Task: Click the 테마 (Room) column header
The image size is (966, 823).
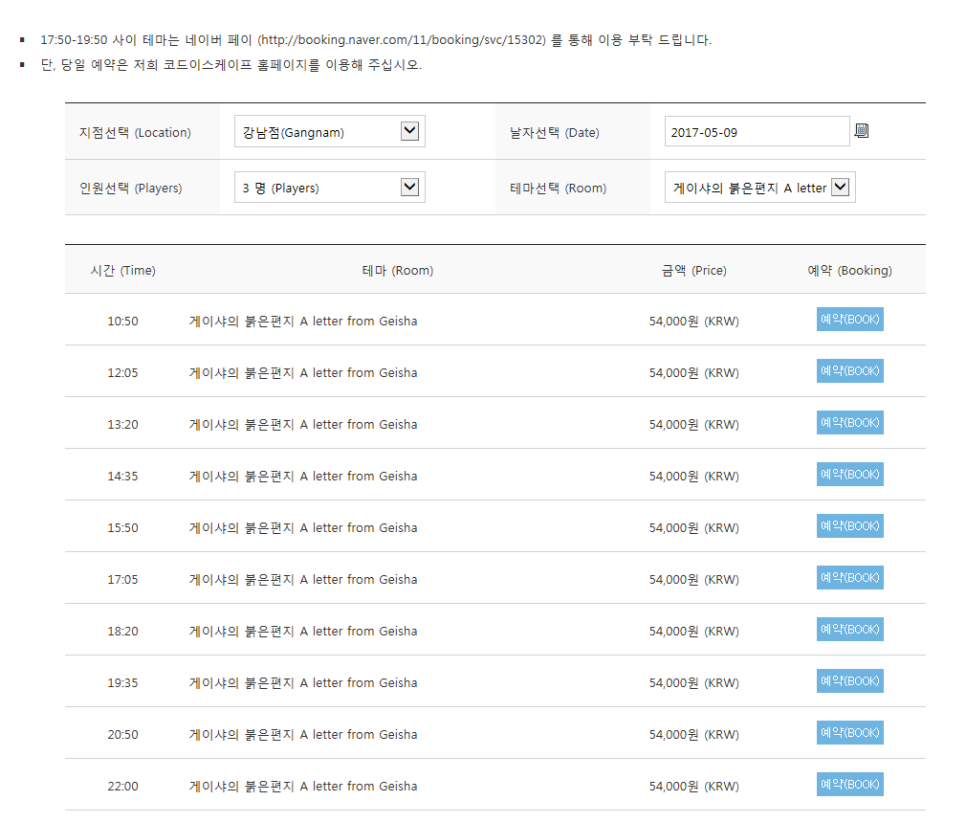Action: tap(397, 270)
